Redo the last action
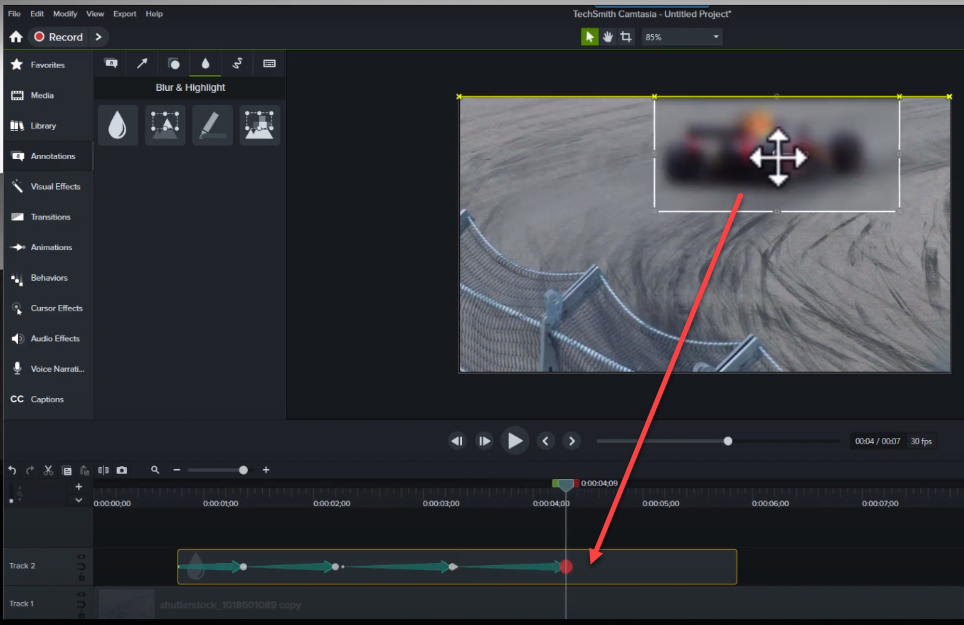The width and height of the screenshot is (964, 625). coord(30,470)
